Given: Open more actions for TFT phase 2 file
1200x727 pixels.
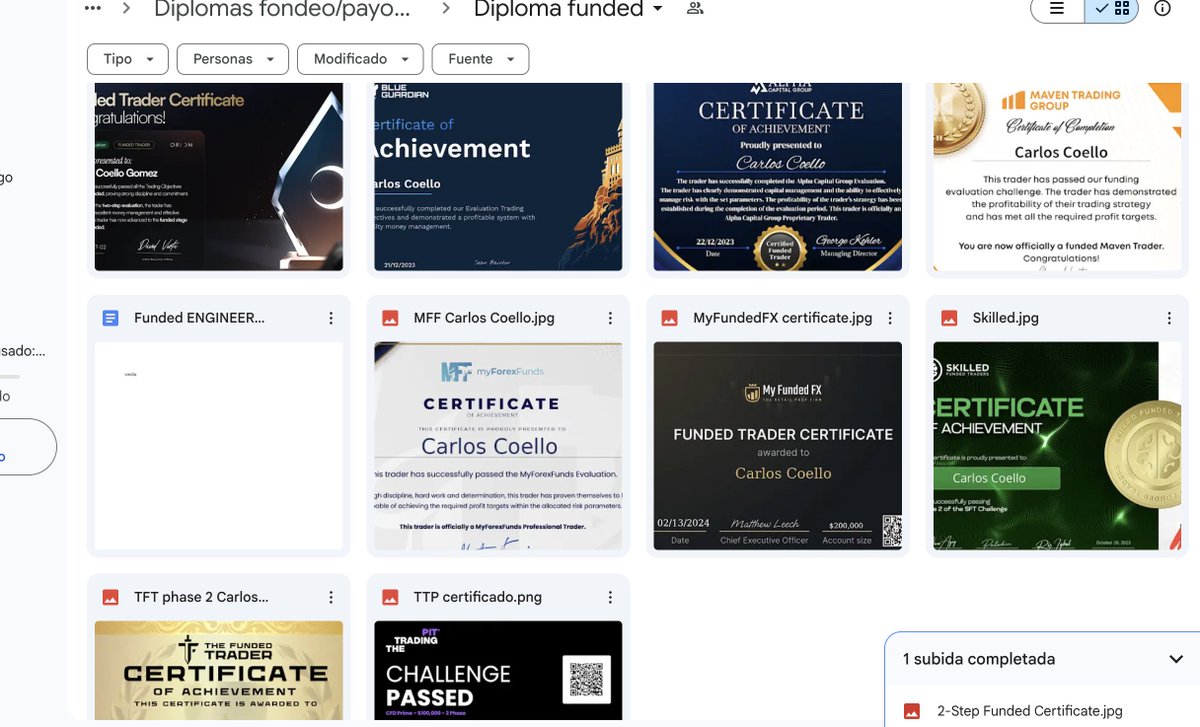Looking at the screenshot, I should (x=331, y=597).
